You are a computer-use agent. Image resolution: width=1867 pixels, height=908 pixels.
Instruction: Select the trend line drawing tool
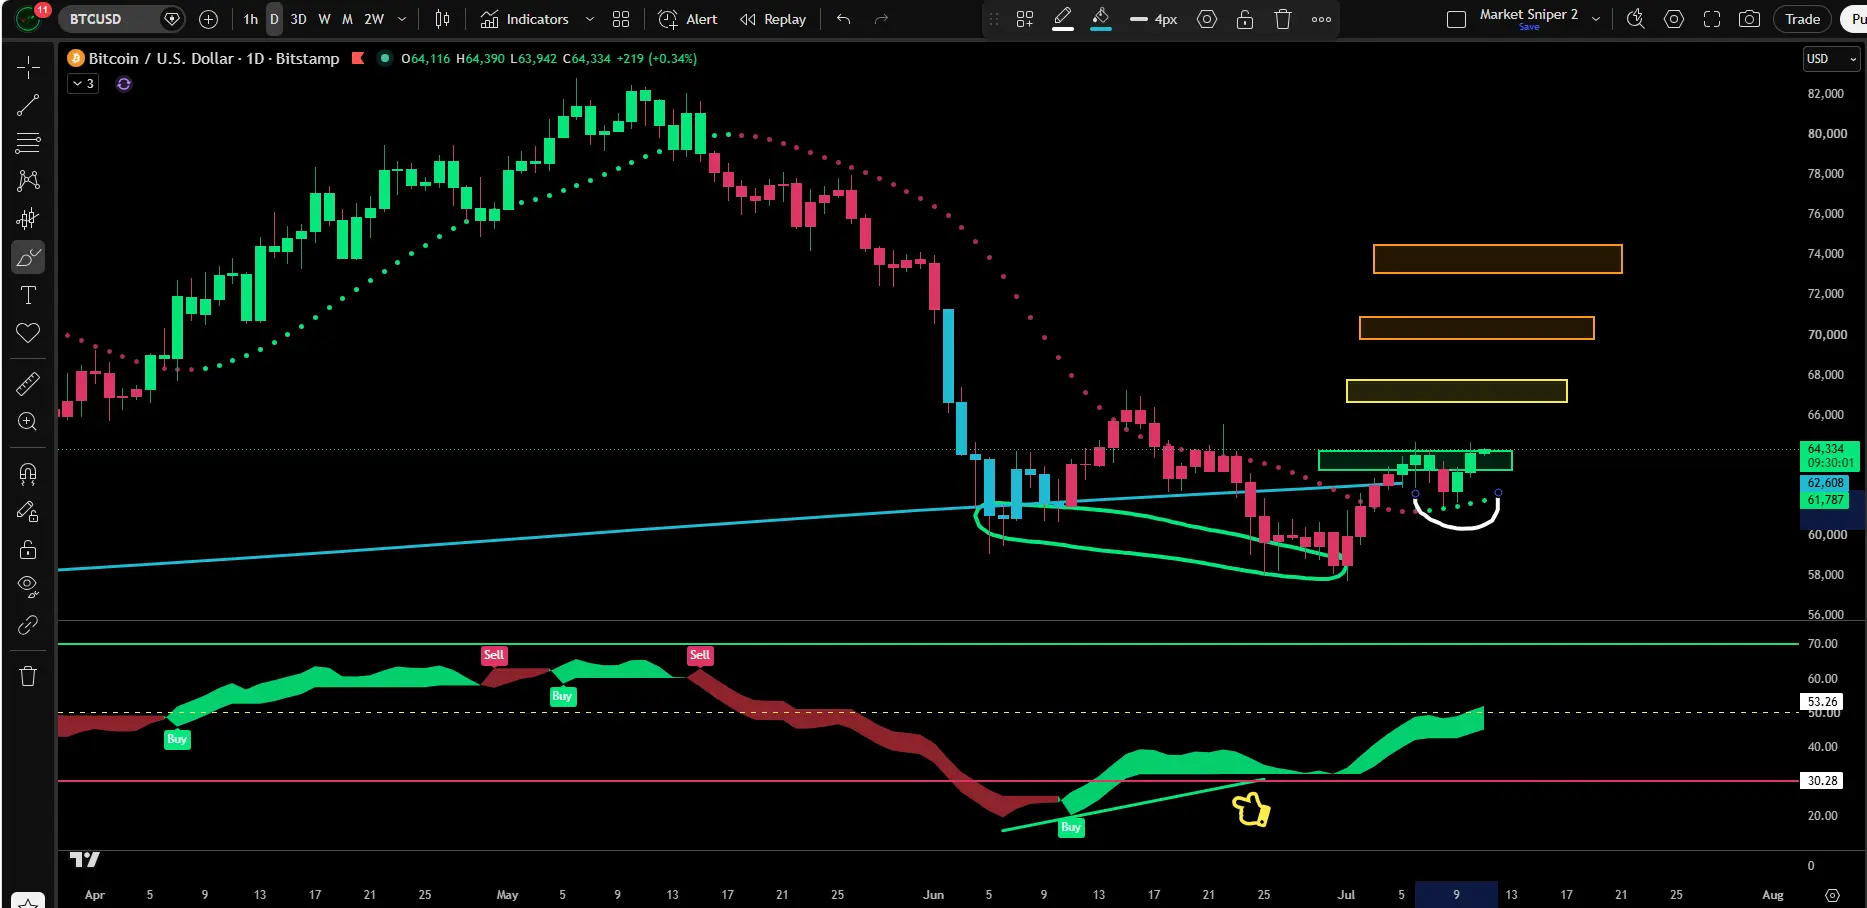coord(28,105)
